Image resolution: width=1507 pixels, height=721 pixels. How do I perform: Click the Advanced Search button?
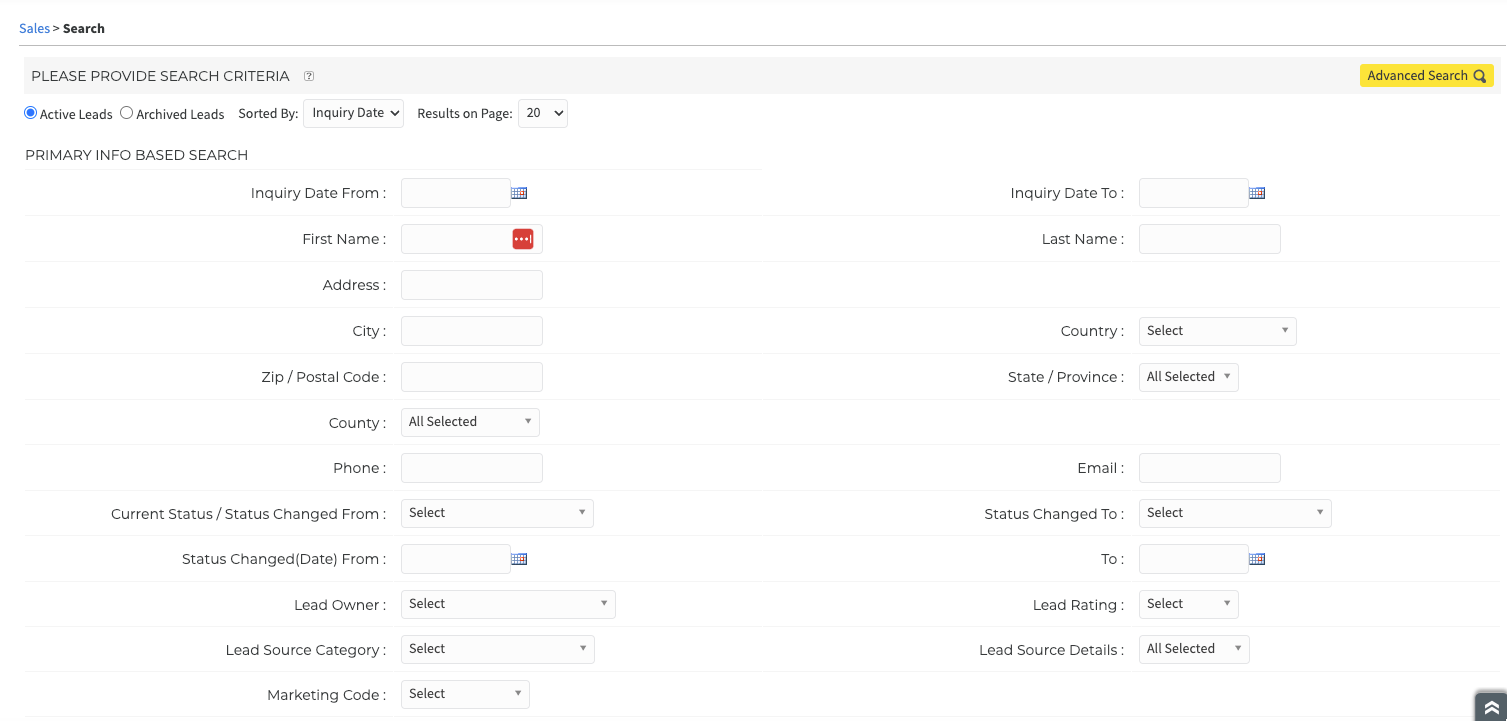[x=1426, y=76]
